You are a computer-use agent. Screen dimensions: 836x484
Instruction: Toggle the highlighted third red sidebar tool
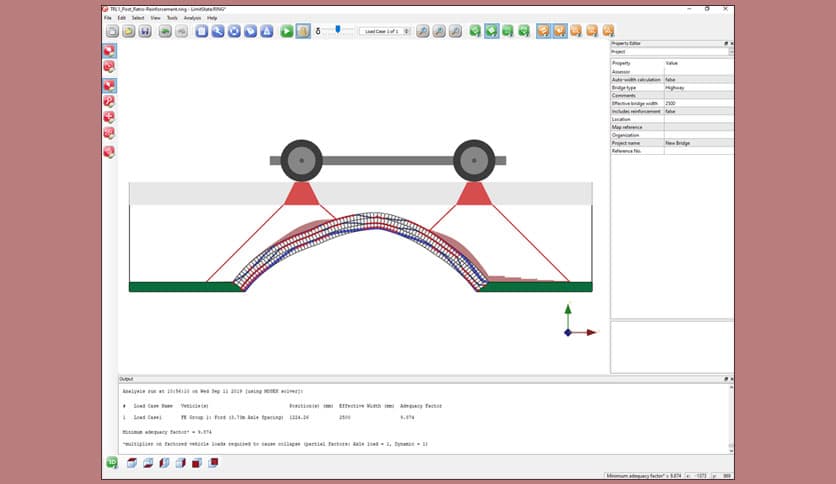point(109,85)
